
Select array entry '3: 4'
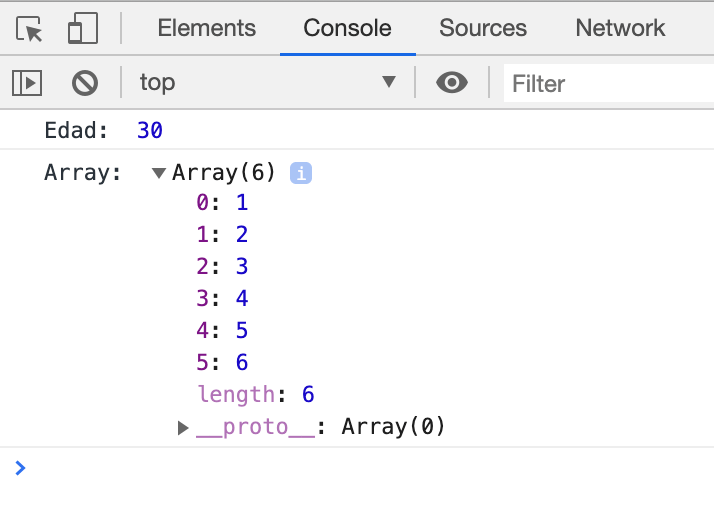(222, 299)
